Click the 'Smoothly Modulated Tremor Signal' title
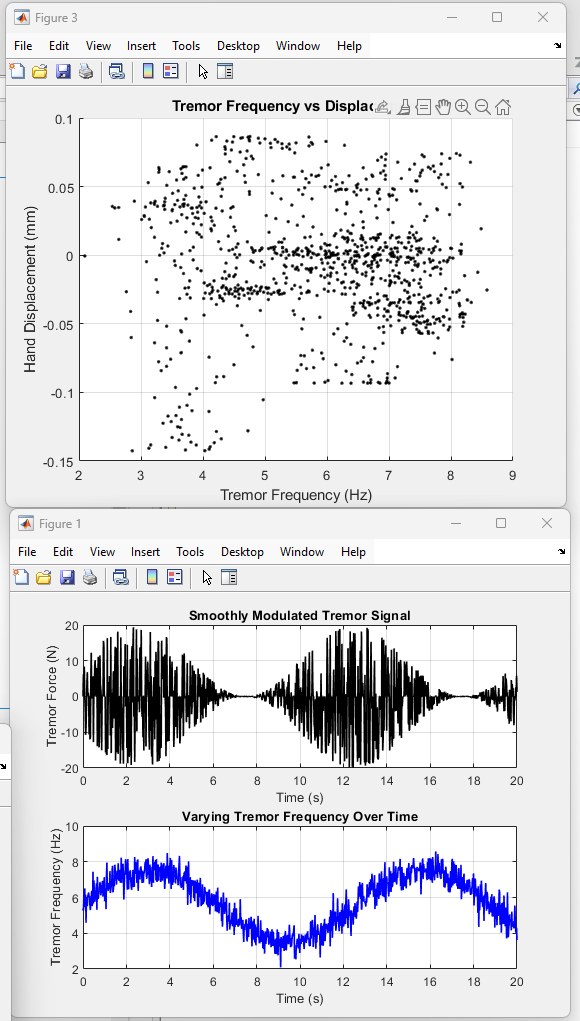 point(299,615)
